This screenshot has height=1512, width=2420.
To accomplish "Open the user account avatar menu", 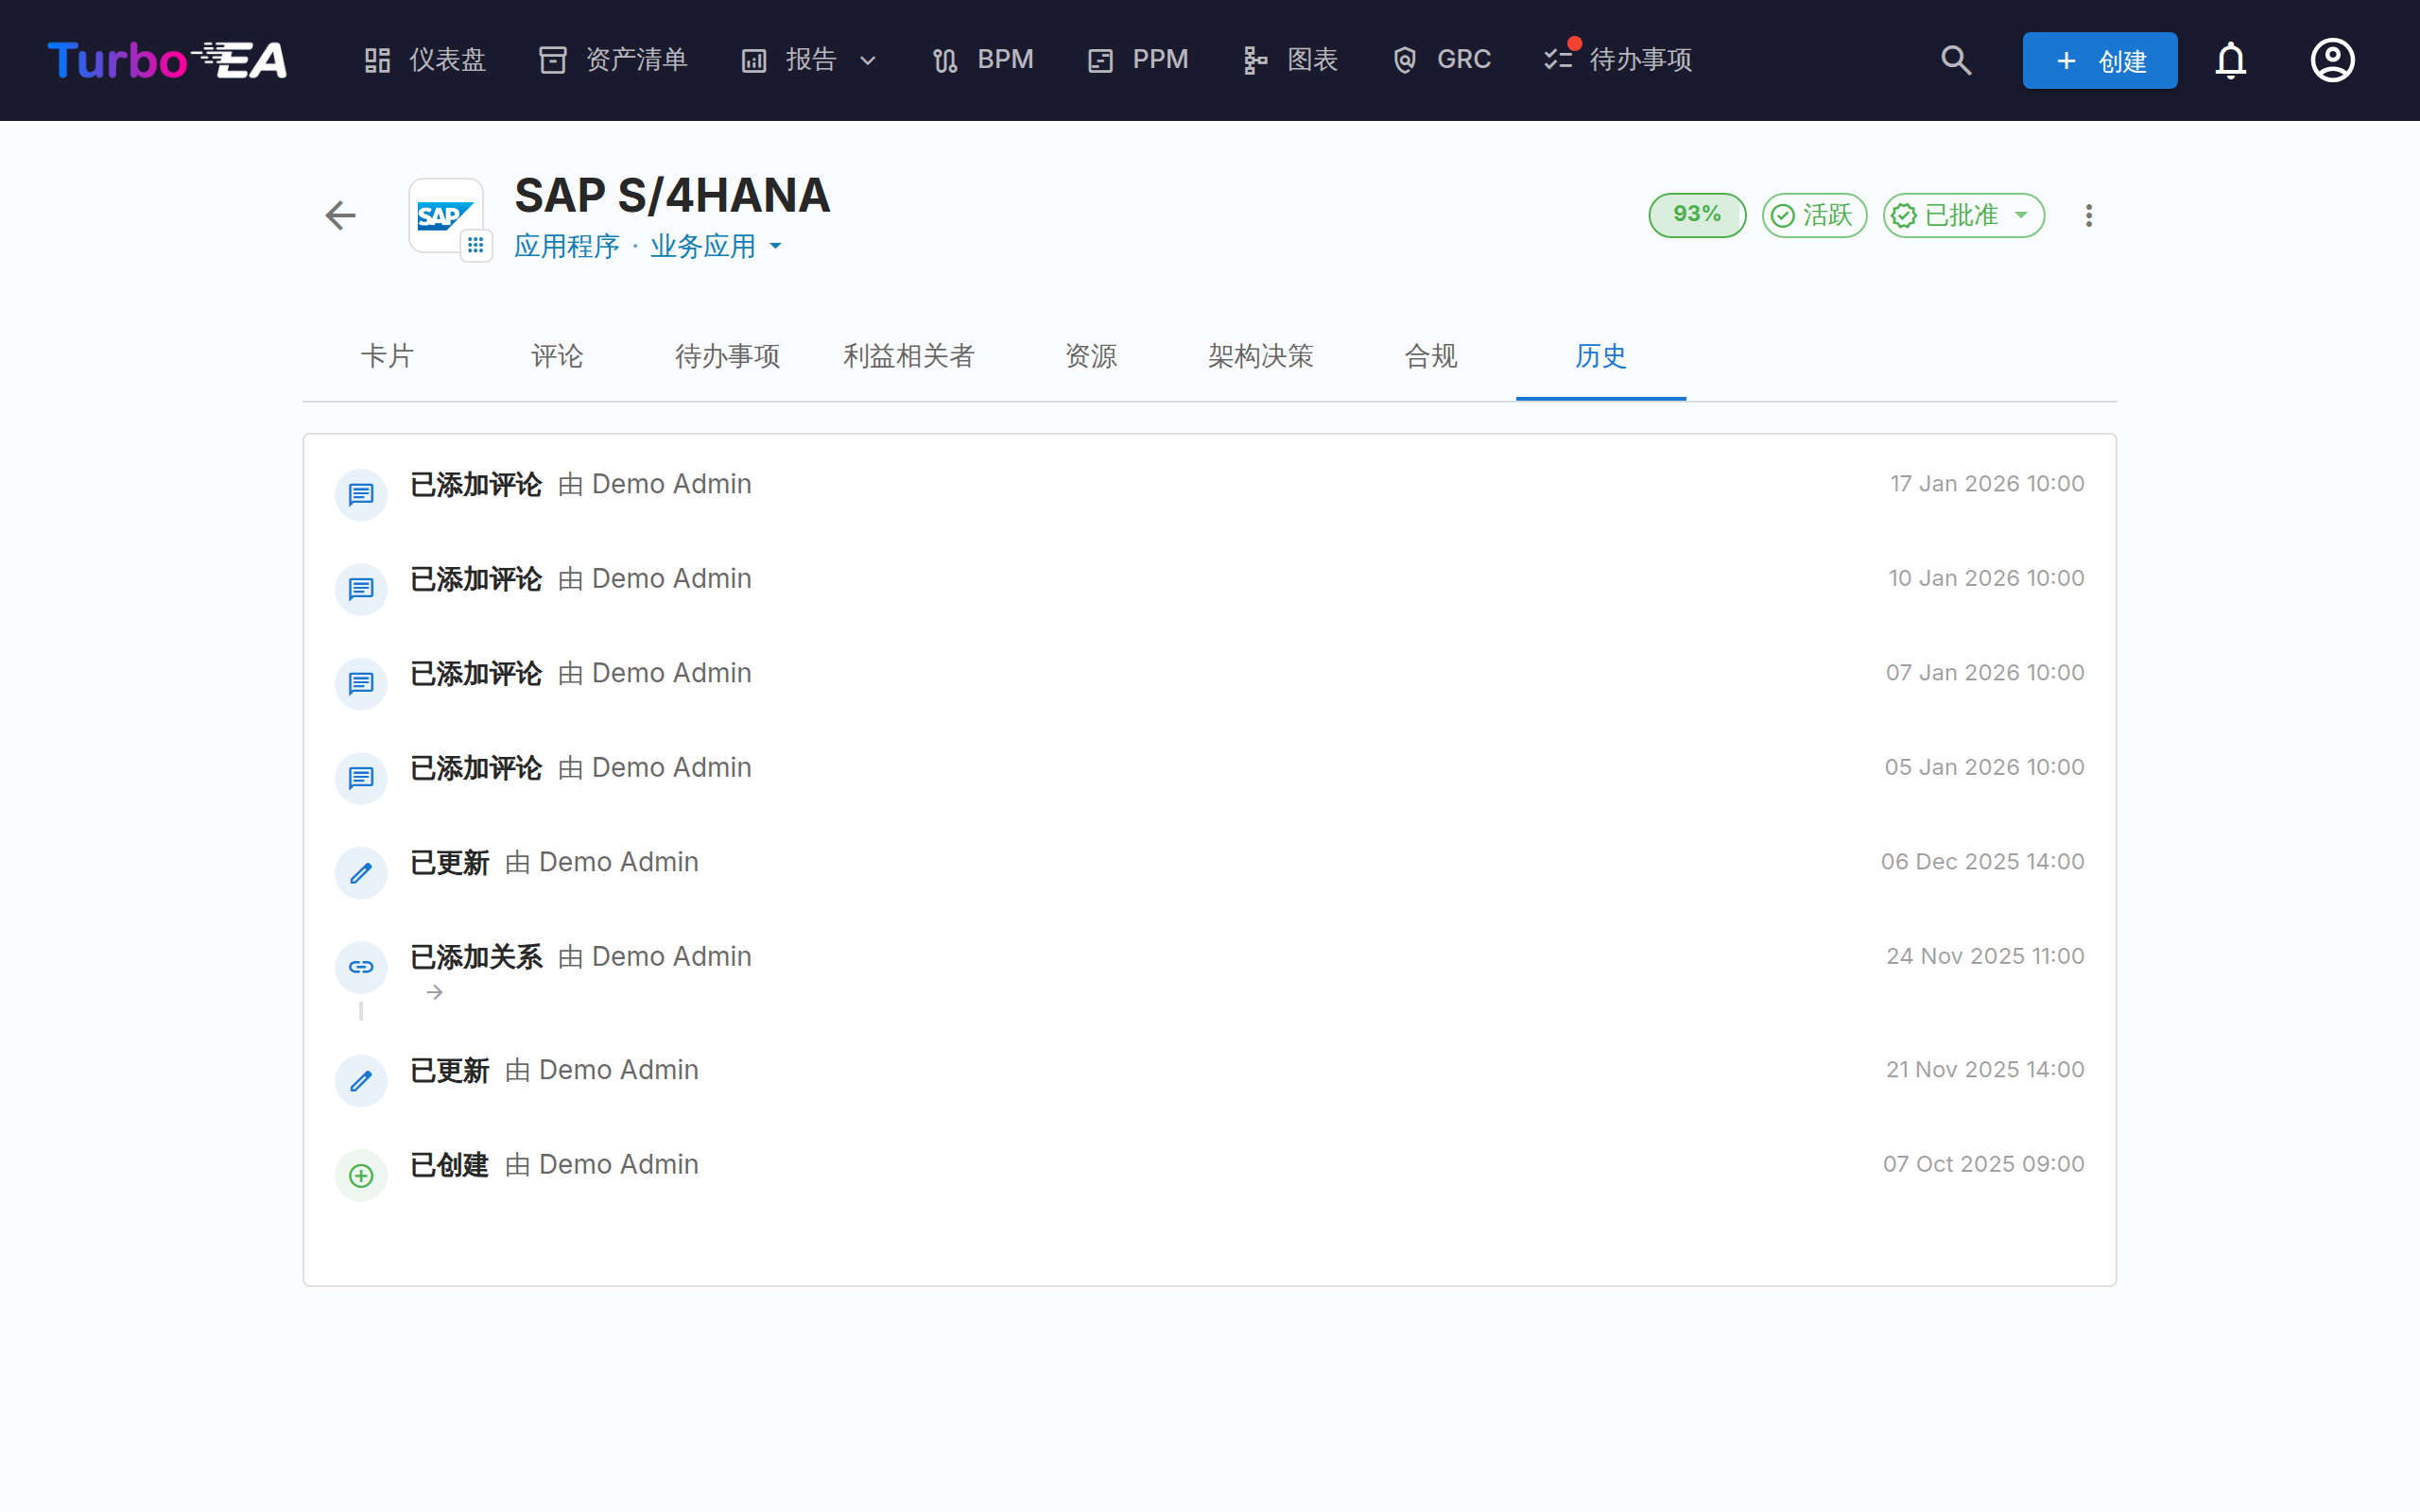I will [2332, 60].
